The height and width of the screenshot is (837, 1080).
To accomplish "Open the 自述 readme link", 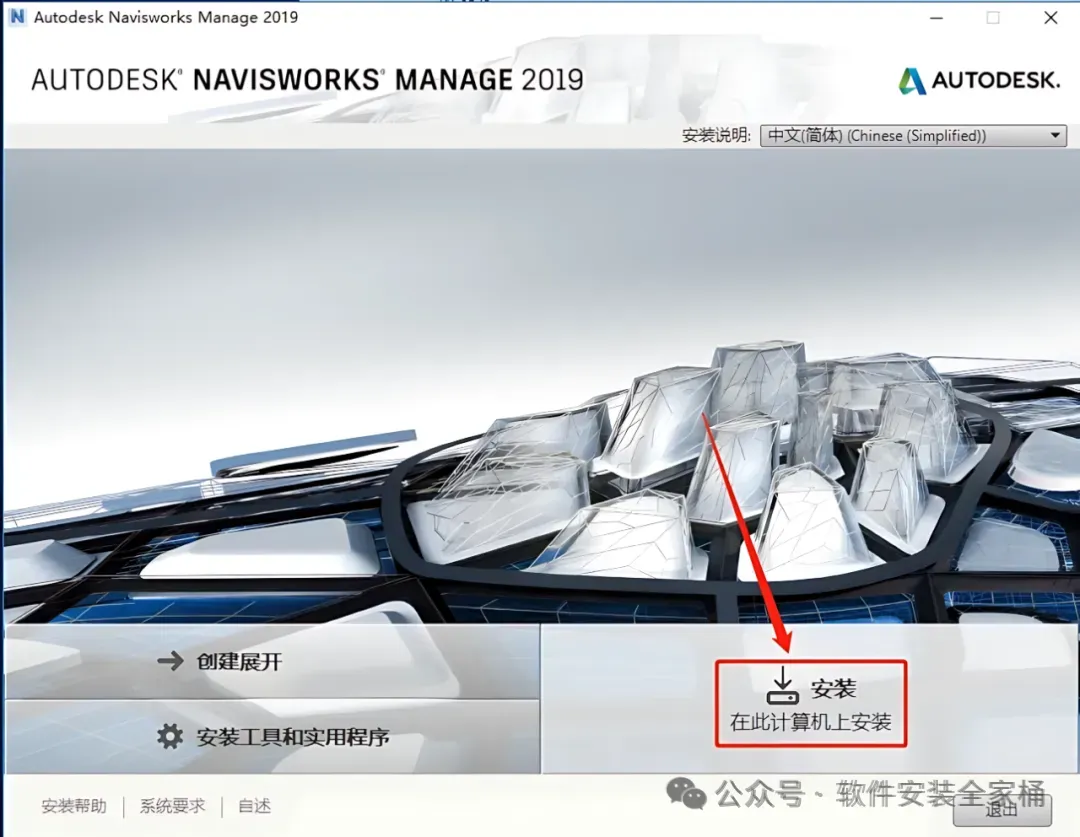I will (254, 806).
